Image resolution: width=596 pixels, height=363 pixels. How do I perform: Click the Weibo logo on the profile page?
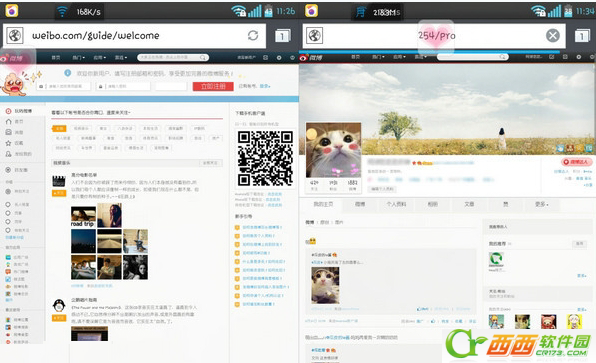click(311, 57)
